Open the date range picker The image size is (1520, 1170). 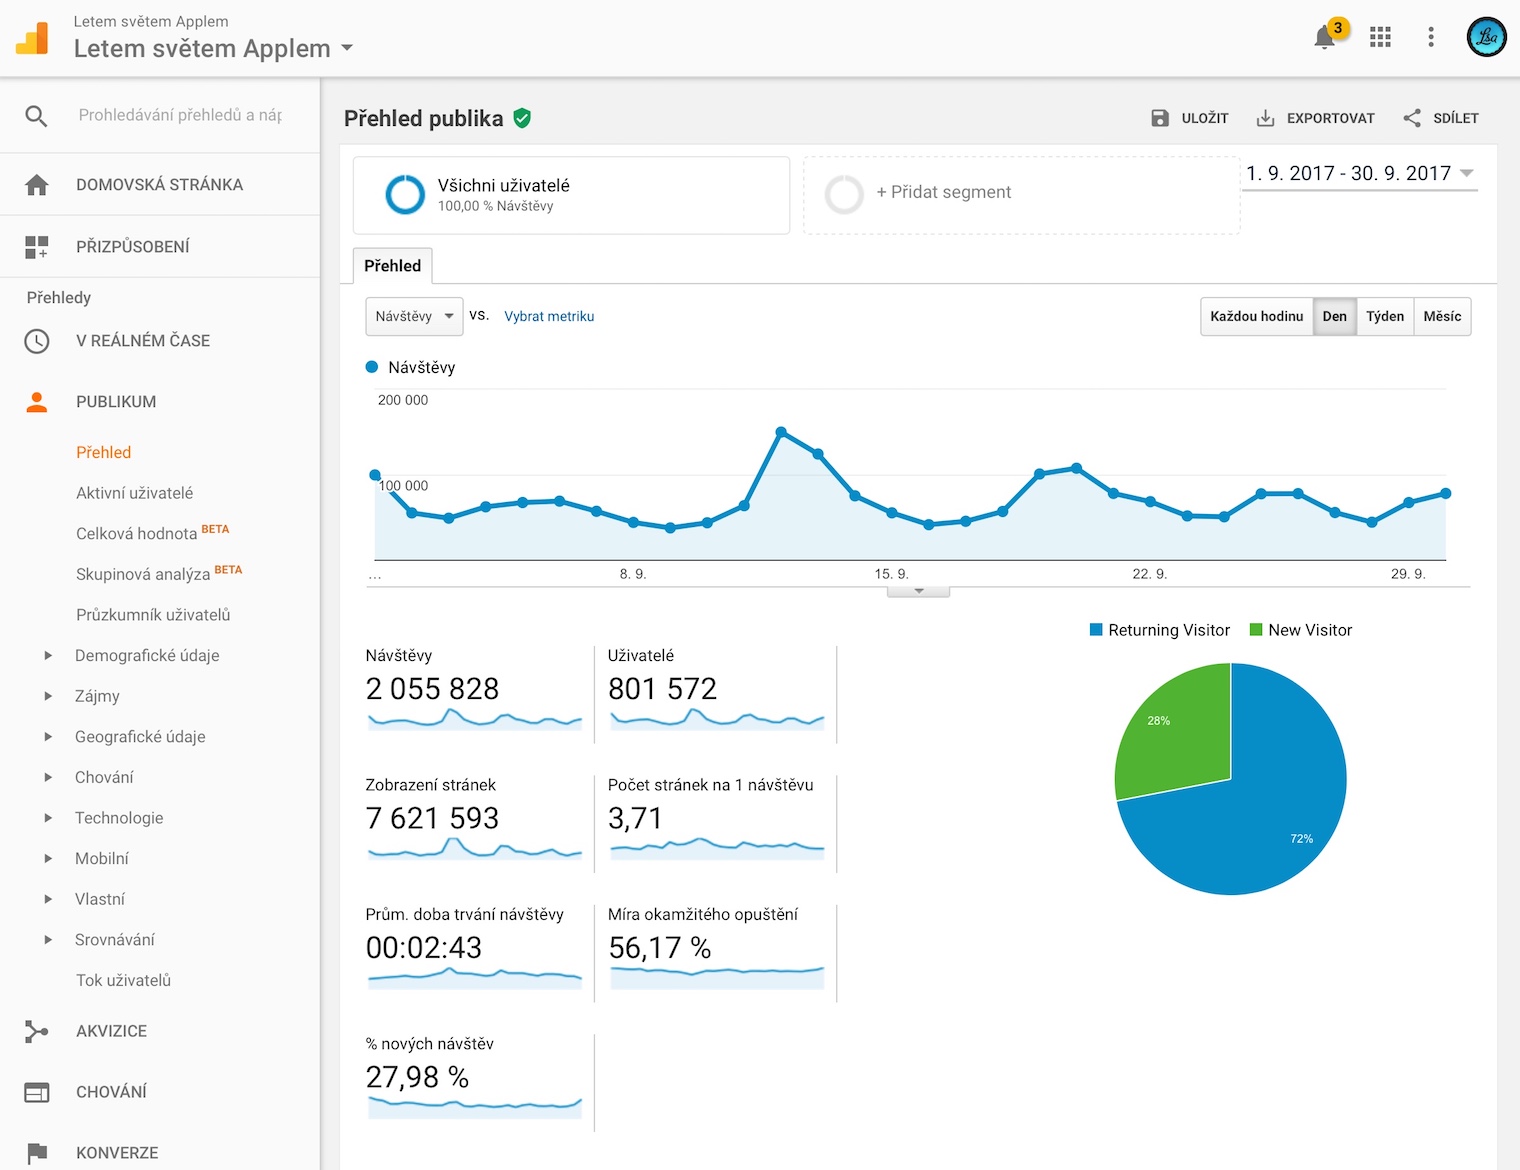tap(1359, 174)
